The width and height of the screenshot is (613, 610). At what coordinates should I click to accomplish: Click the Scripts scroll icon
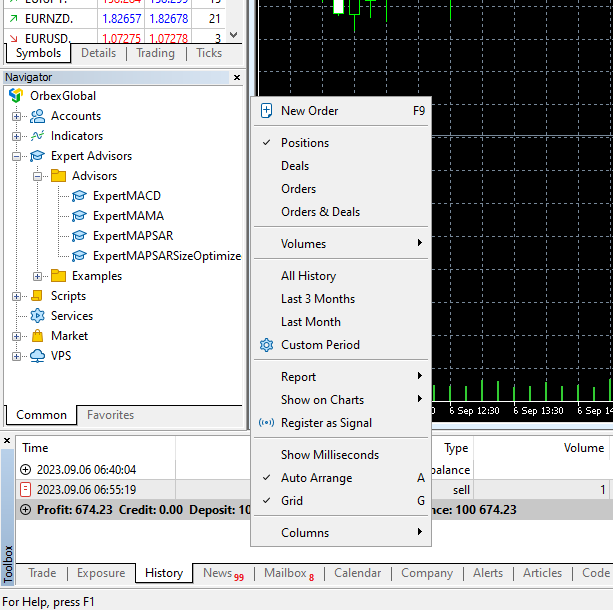(37, 296)
